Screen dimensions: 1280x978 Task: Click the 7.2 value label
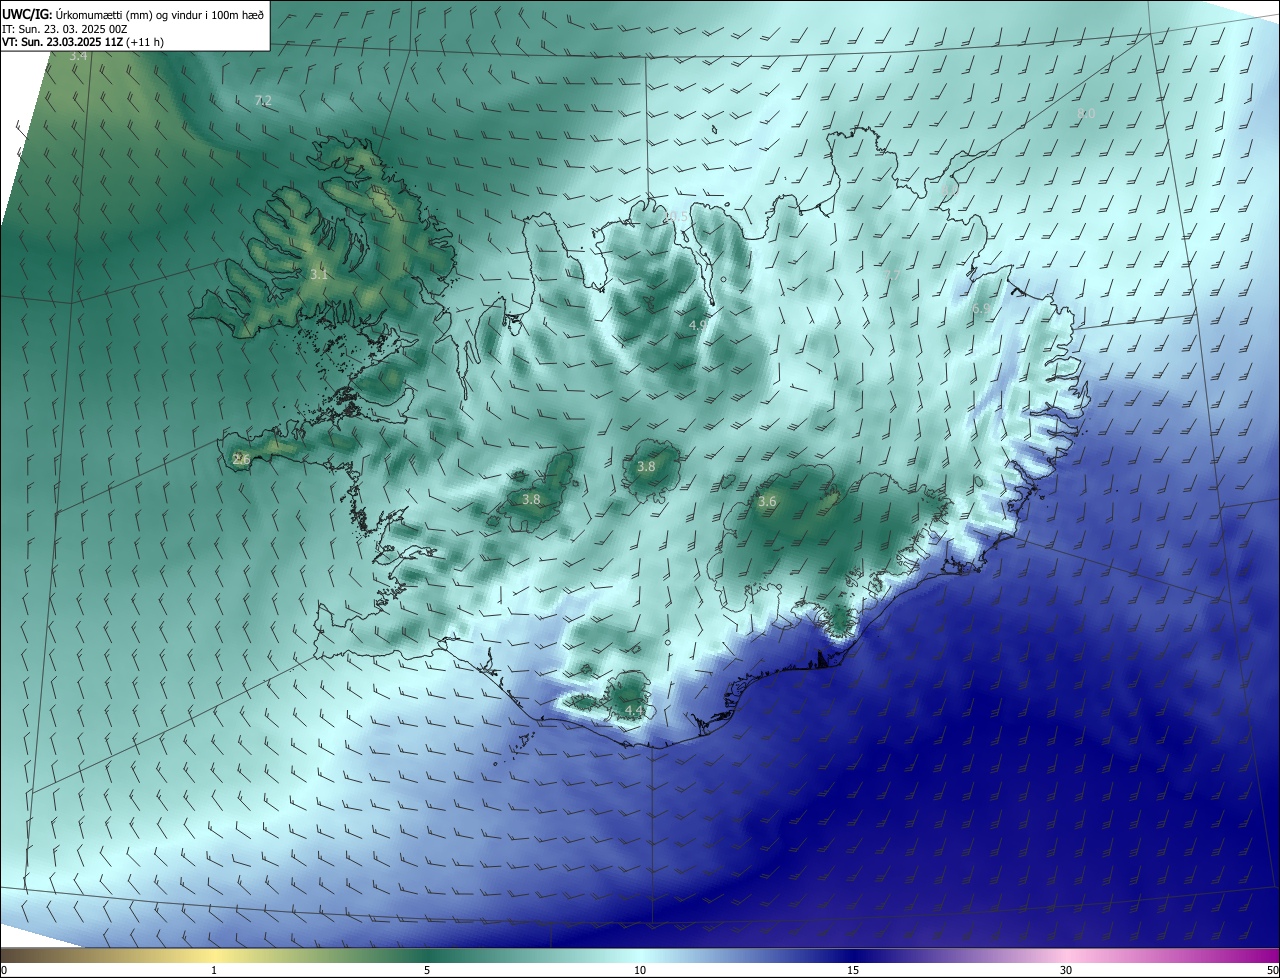tap(264, 101)
